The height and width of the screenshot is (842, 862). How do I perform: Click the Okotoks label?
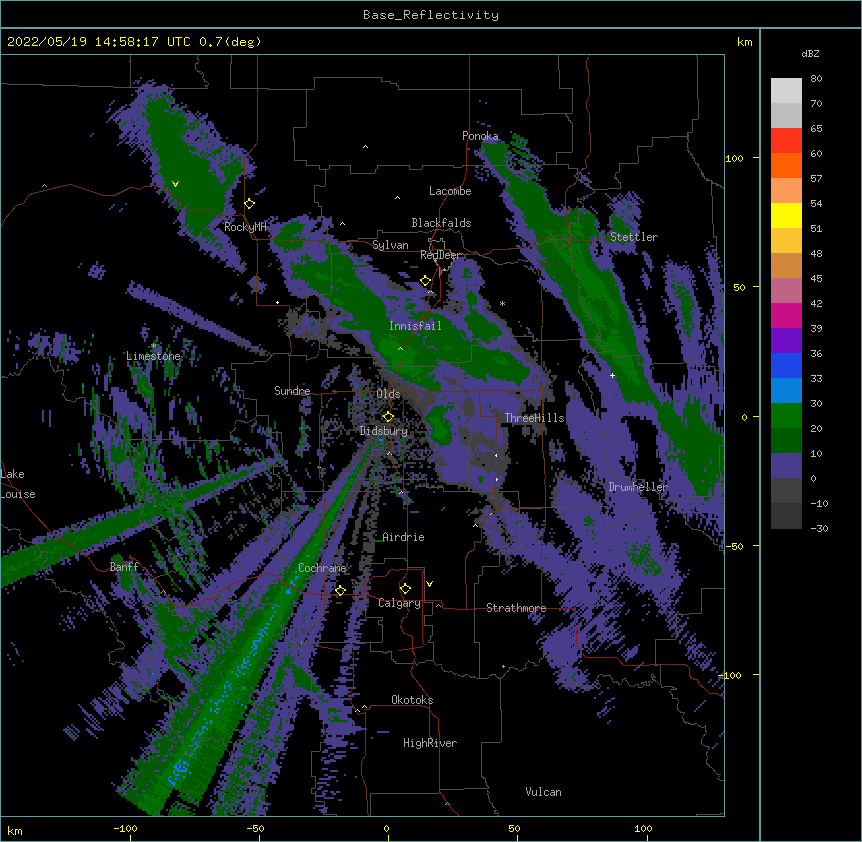(x=412, y=700)
